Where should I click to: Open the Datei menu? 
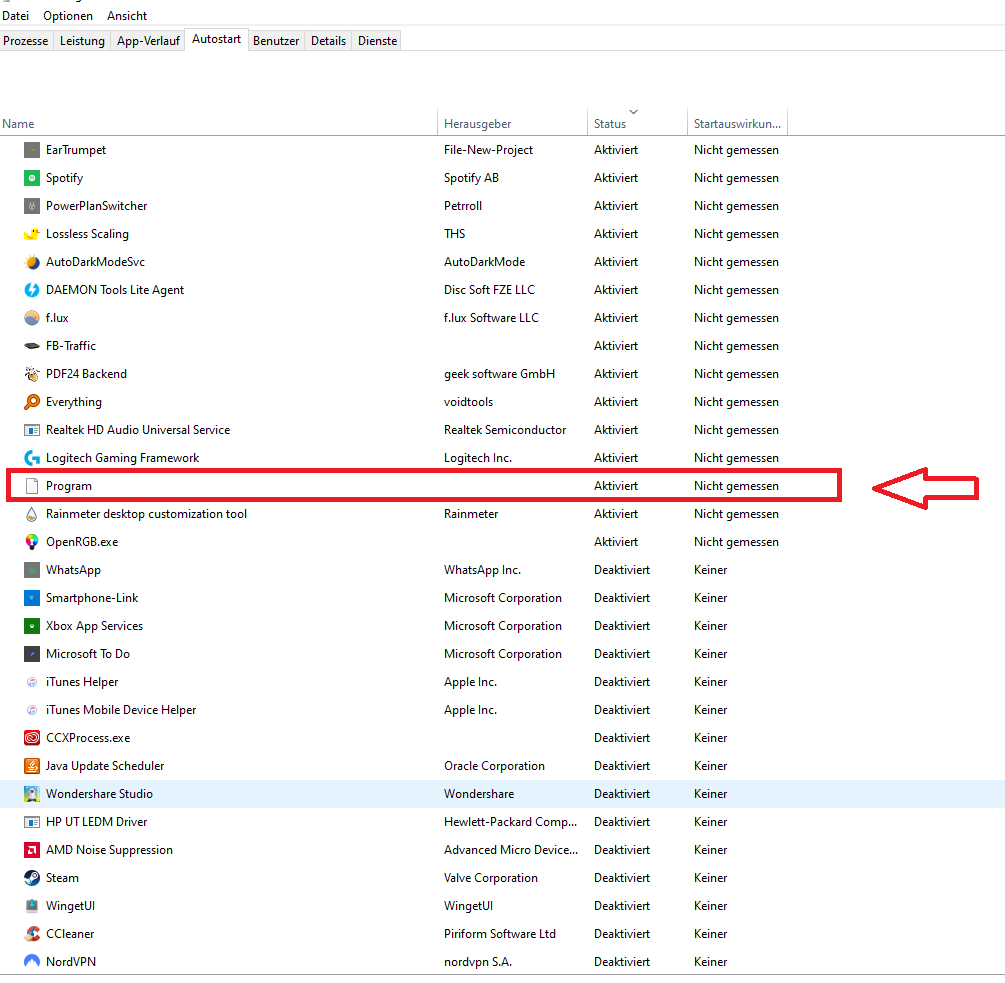[15, 15]
